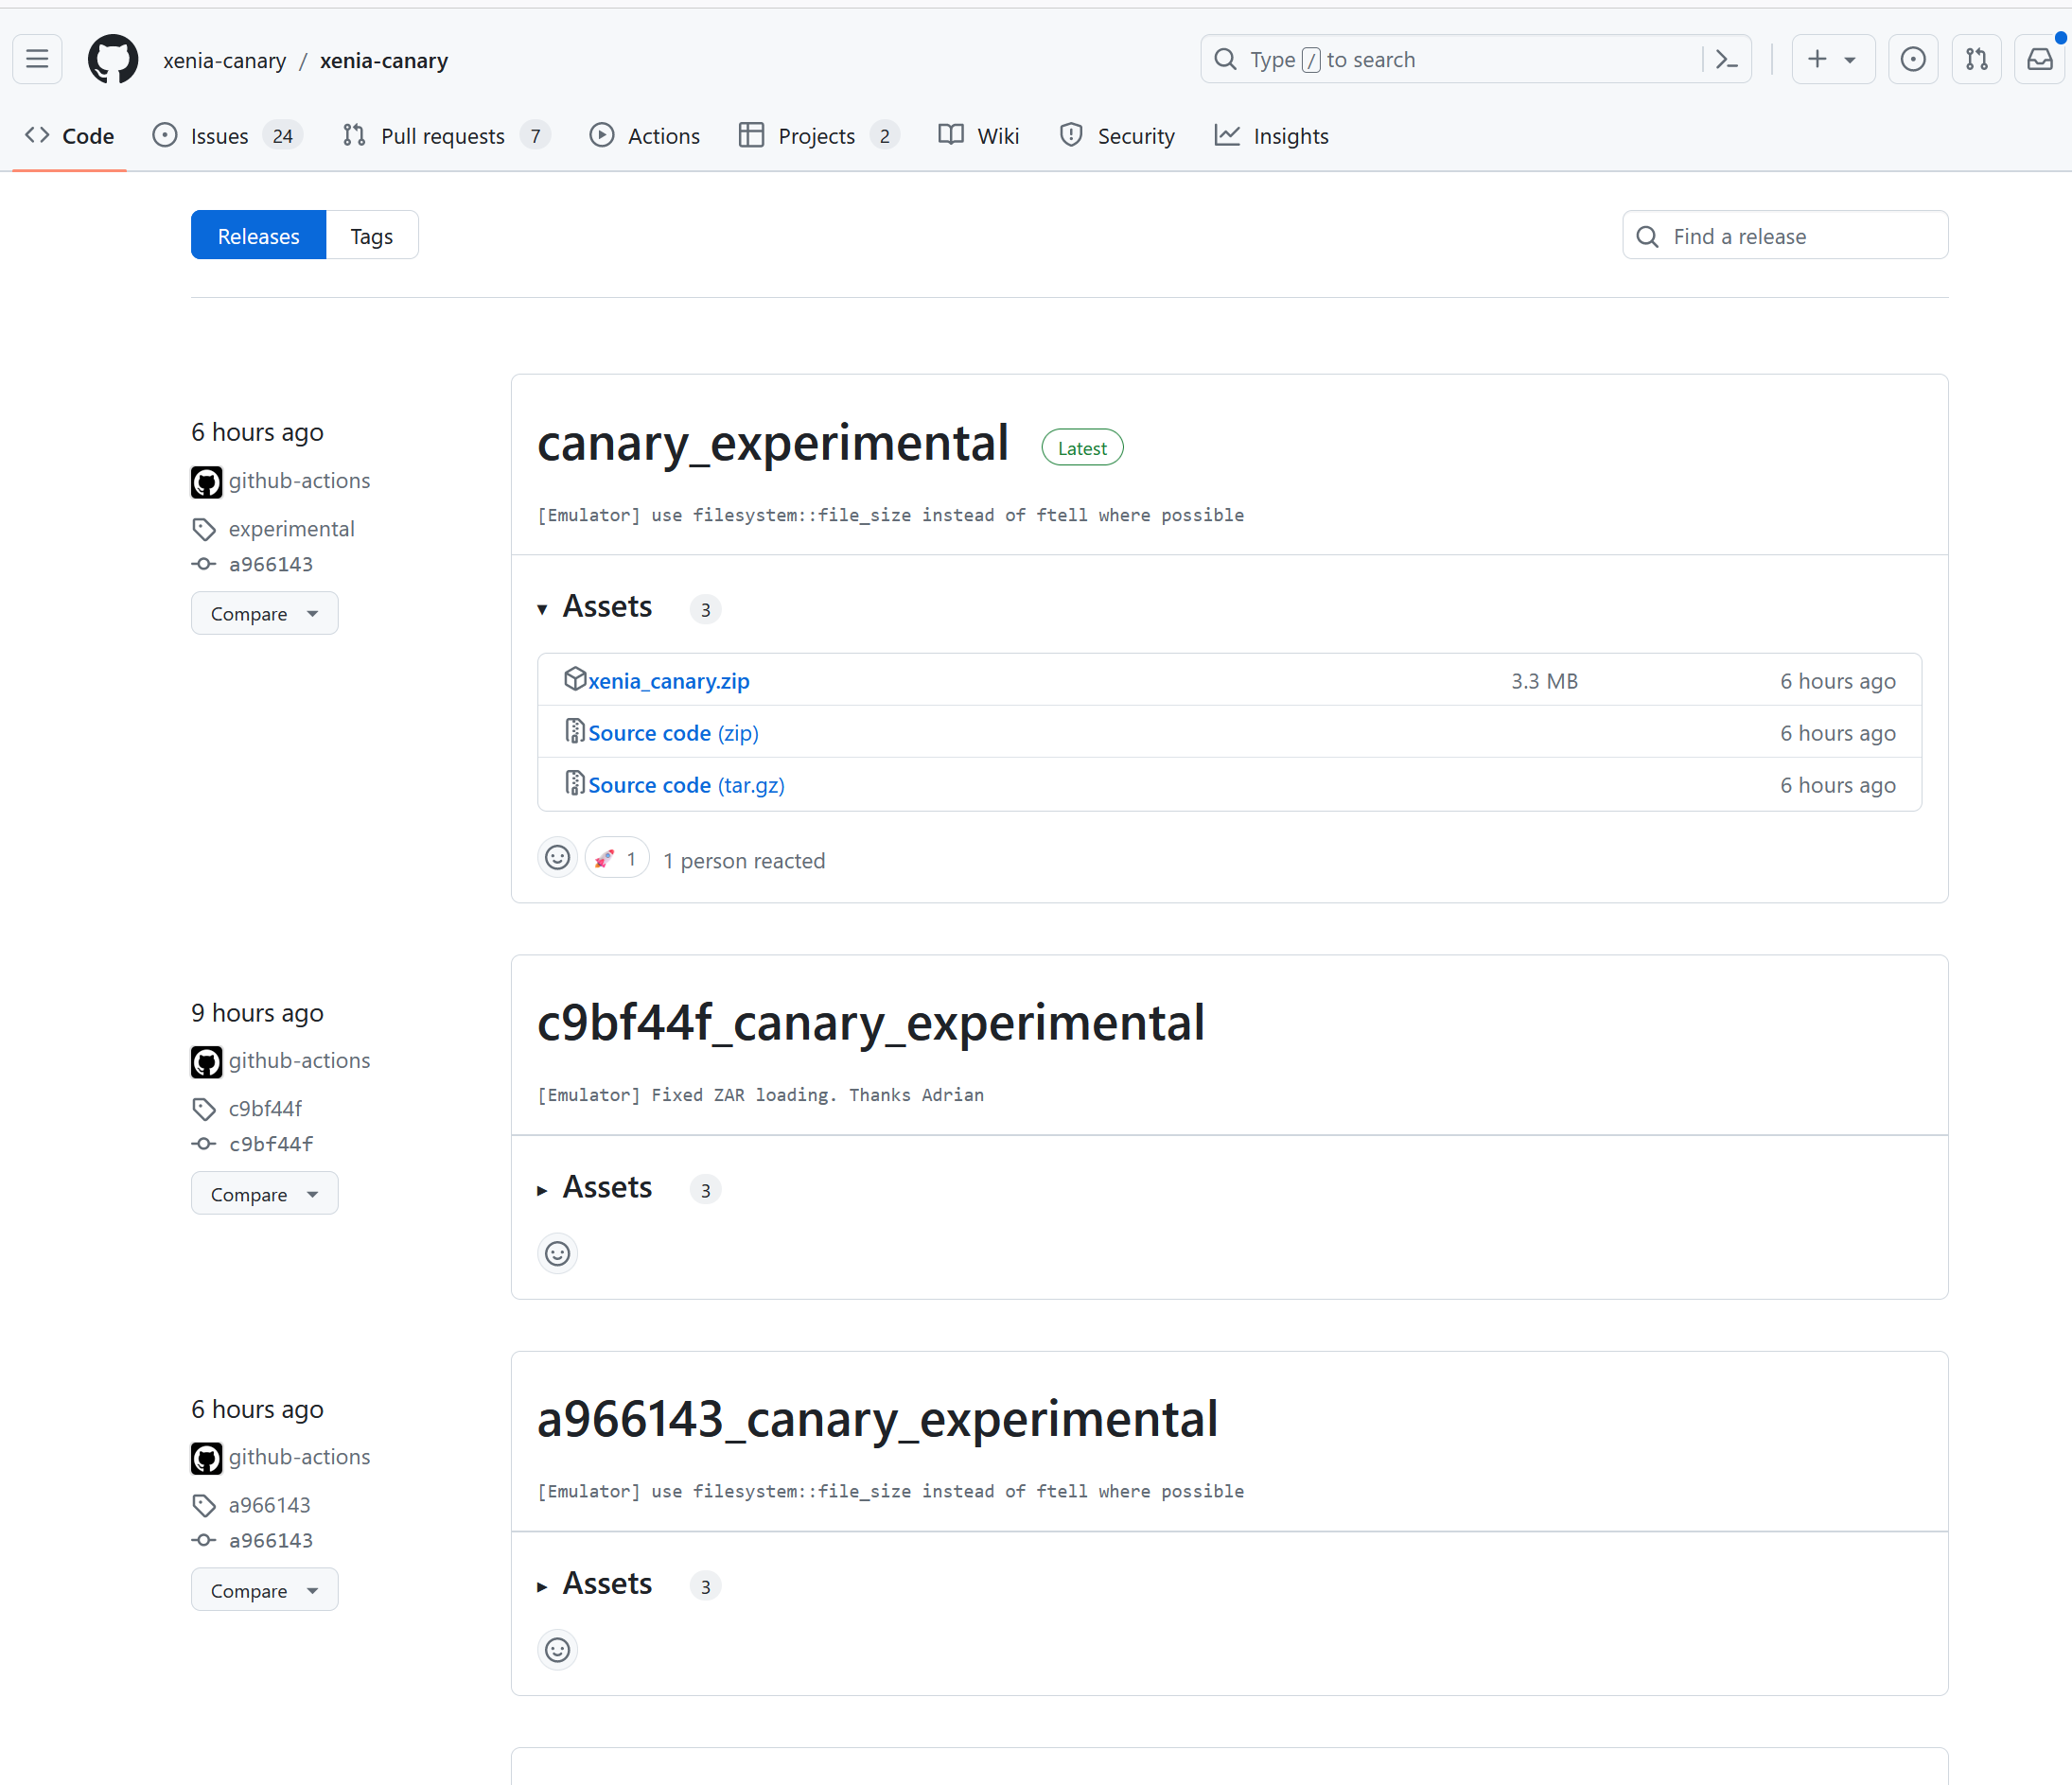
Task: Click the github-actions avatar on c9bf44f release
Action: point(207,1062)
